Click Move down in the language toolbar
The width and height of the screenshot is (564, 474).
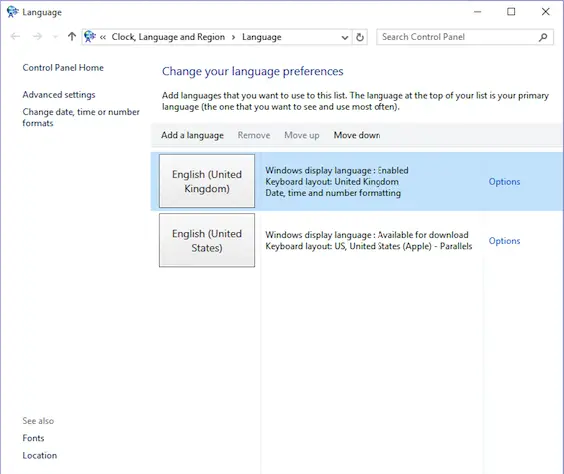tap(357, 135)
